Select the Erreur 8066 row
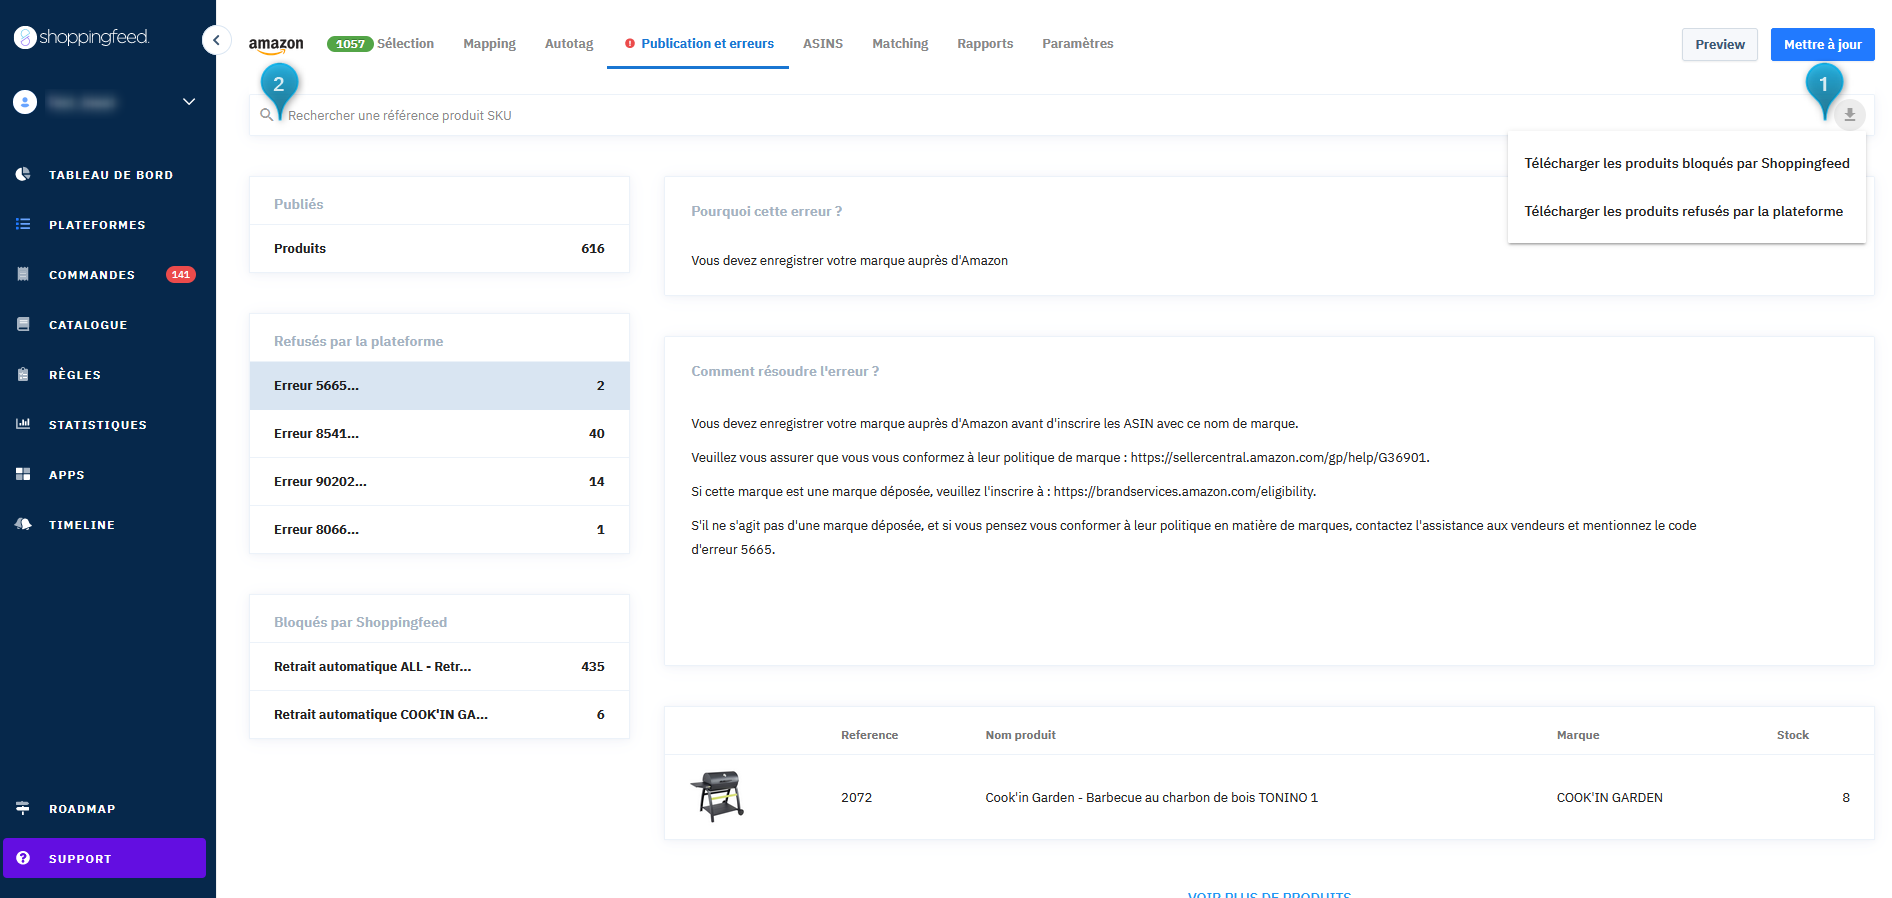Screen dimensions: 1892x898 (x=439, y=529)
